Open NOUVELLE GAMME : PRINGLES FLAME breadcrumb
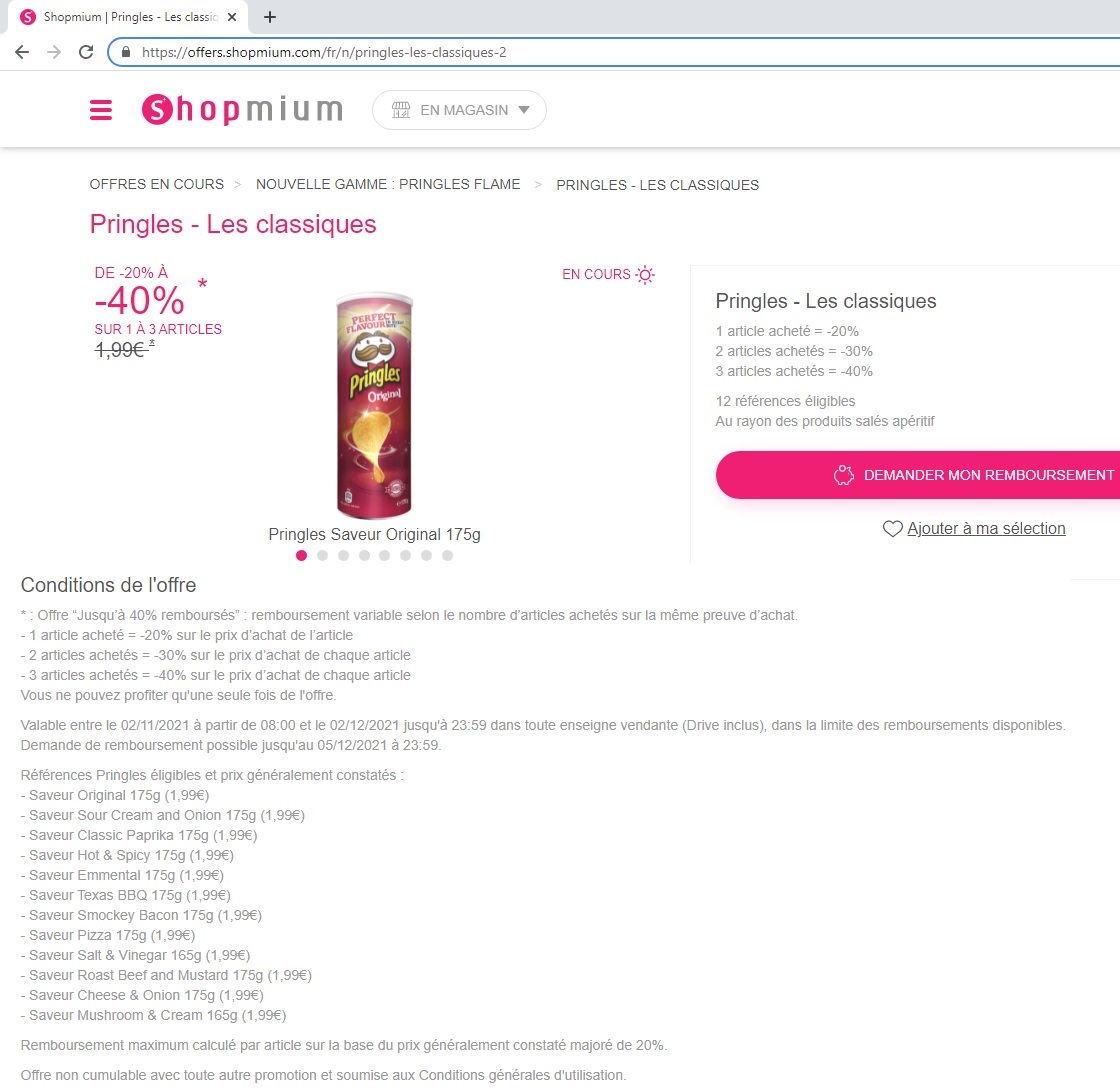This screenshot has height=1092, width=1120. point(388,184)
